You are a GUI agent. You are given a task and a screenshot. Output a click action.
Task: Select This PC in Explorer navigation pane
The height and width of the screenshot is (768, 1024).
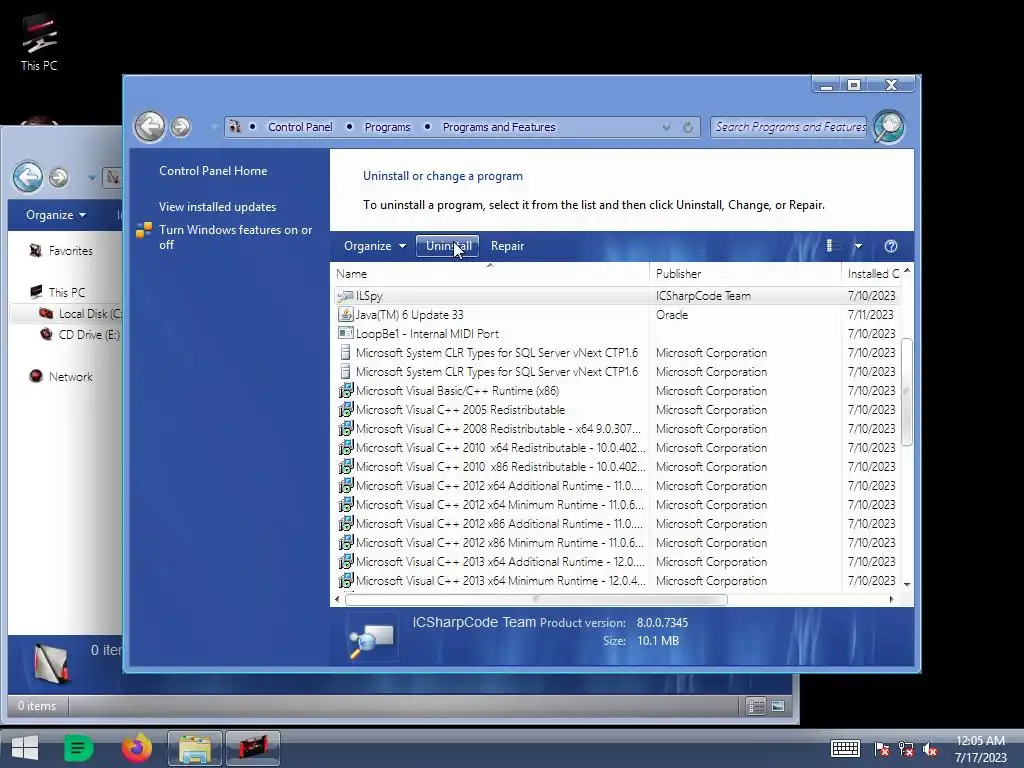(67, 293)
